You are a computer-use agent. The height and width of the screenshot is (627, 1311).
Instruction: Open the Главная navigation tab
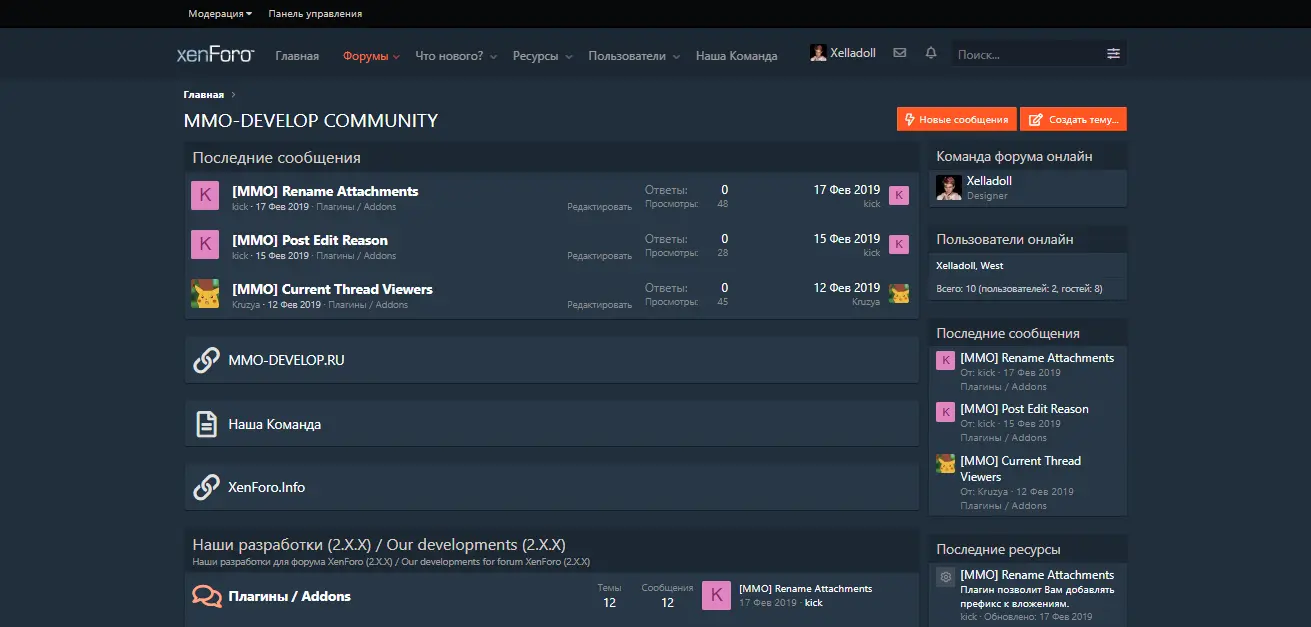[x=297, y=56]
